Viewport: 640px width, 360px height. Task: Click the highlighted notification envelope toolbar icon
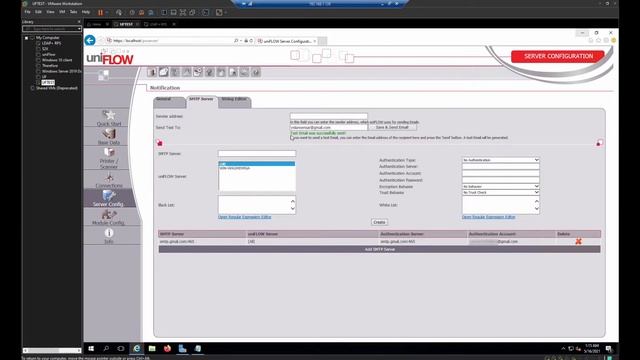[164, 72]
